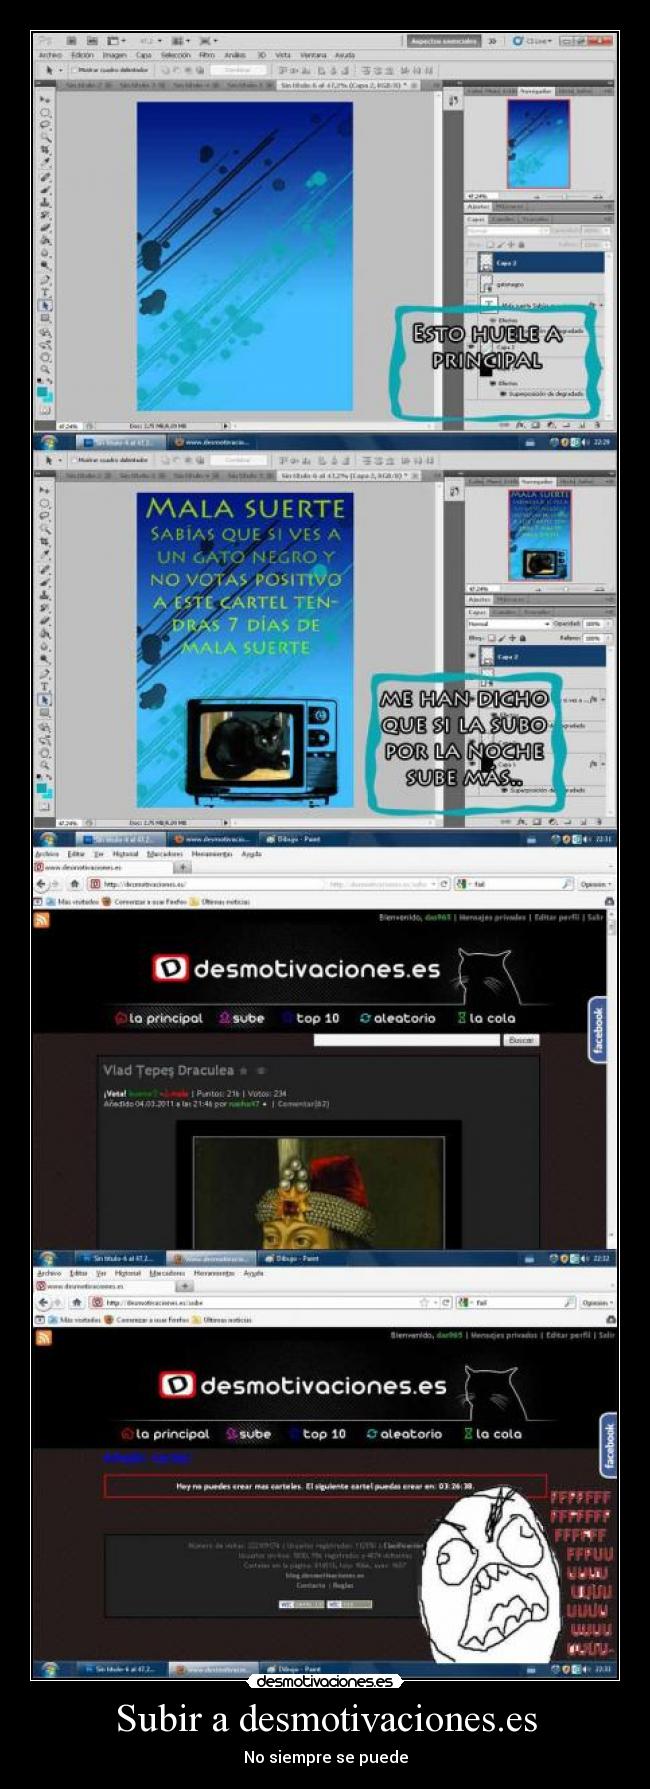Click the Firefox home icon on Vlad Țepeș page
This screenshot has width=650, height=1789.
[75, 884]
